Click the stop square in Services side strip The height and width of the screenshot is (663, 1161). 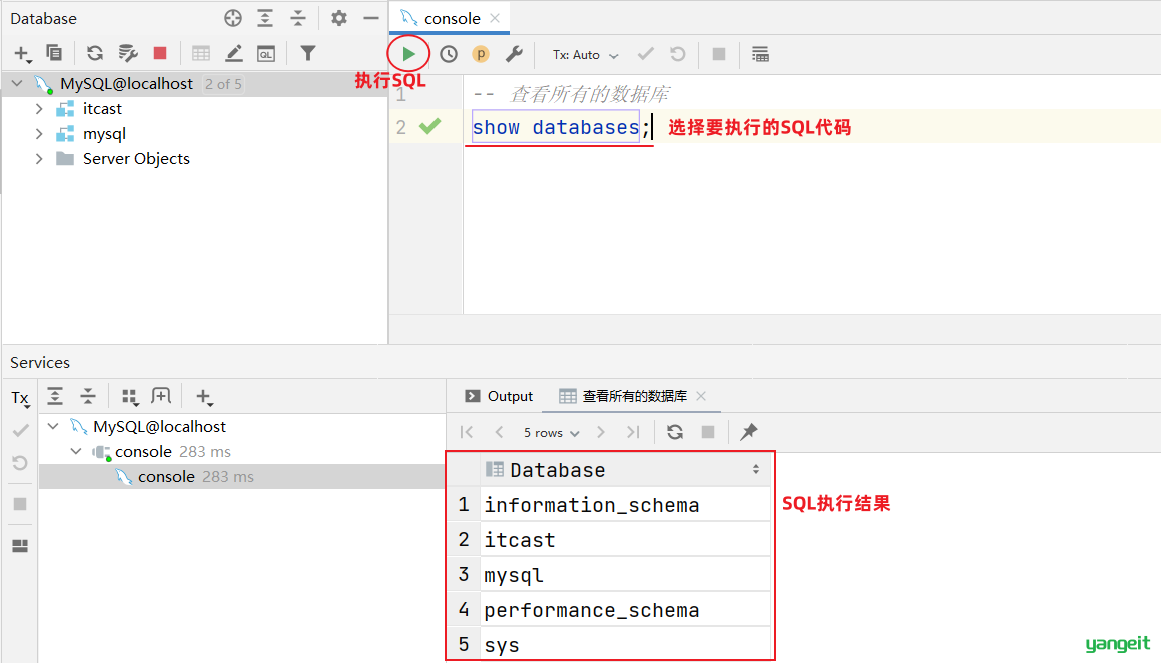[x=20, y=504]
